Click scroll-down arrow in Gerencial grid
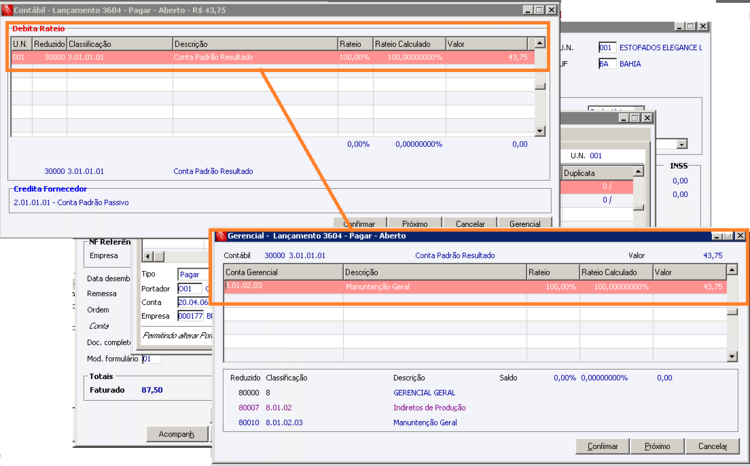750x466 pixels. 732,356
